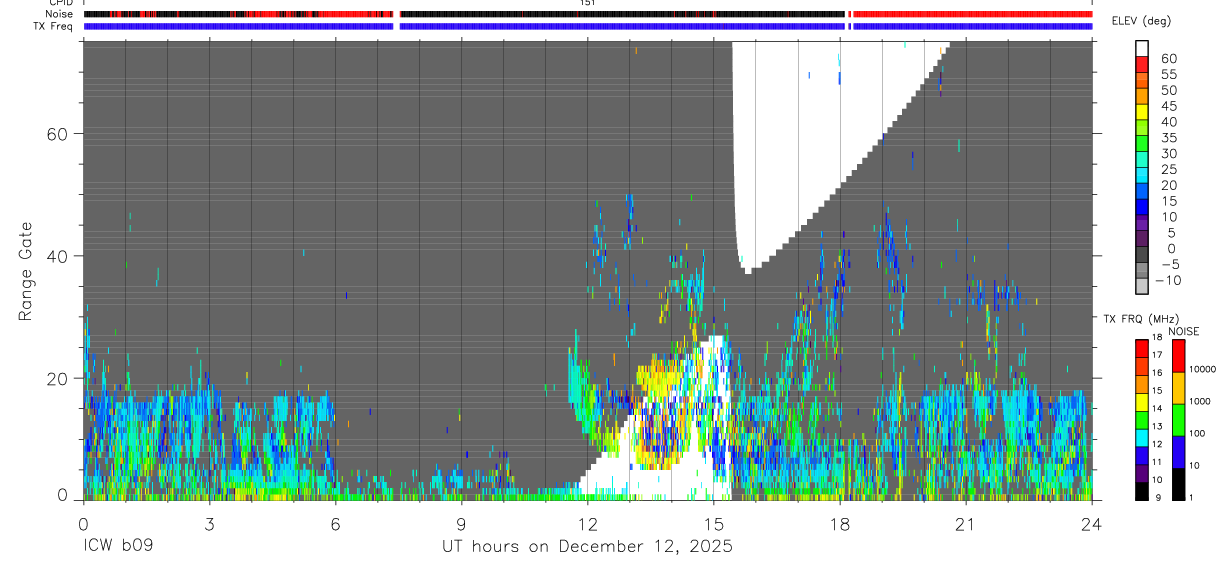Click the 'Noise' row label at top
Image resolution: width=1228 pixels, height=567 pixels.
click(x=59, y=14)
